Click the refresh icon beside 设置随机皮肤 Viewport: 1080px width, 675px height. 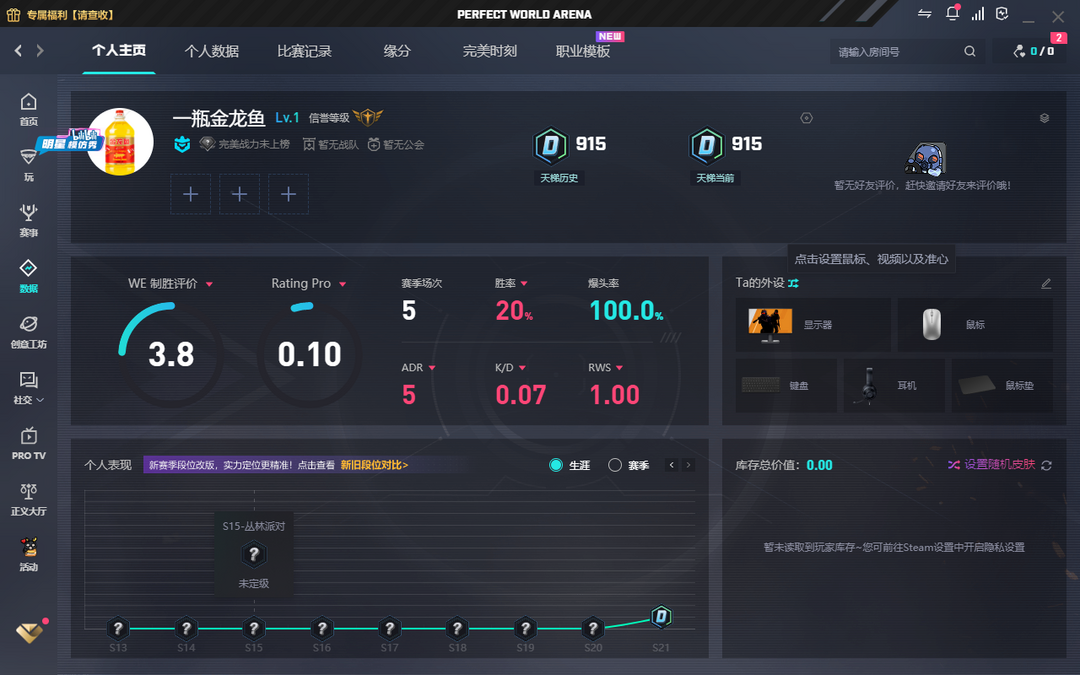1046,466
